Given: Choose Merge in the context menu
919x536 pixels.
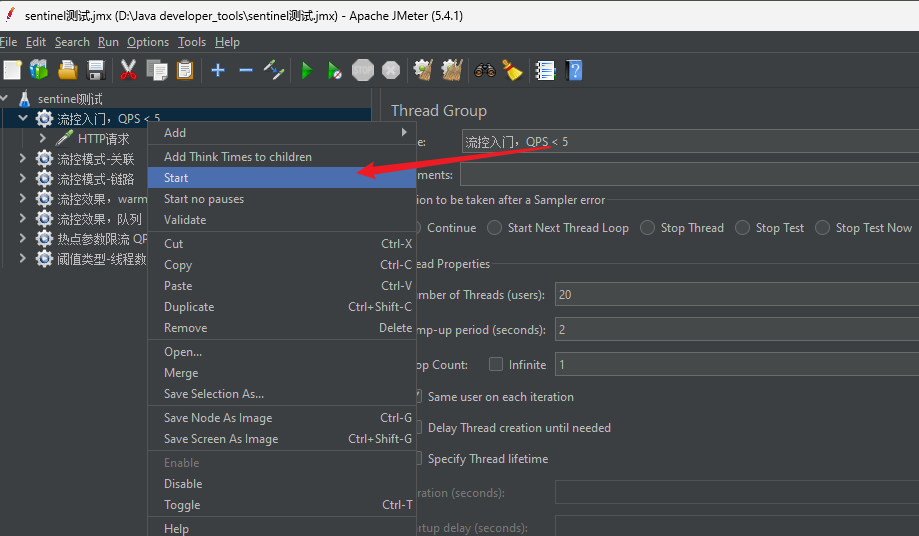Looking at the screenshot, I should click(x=282, y=373).
